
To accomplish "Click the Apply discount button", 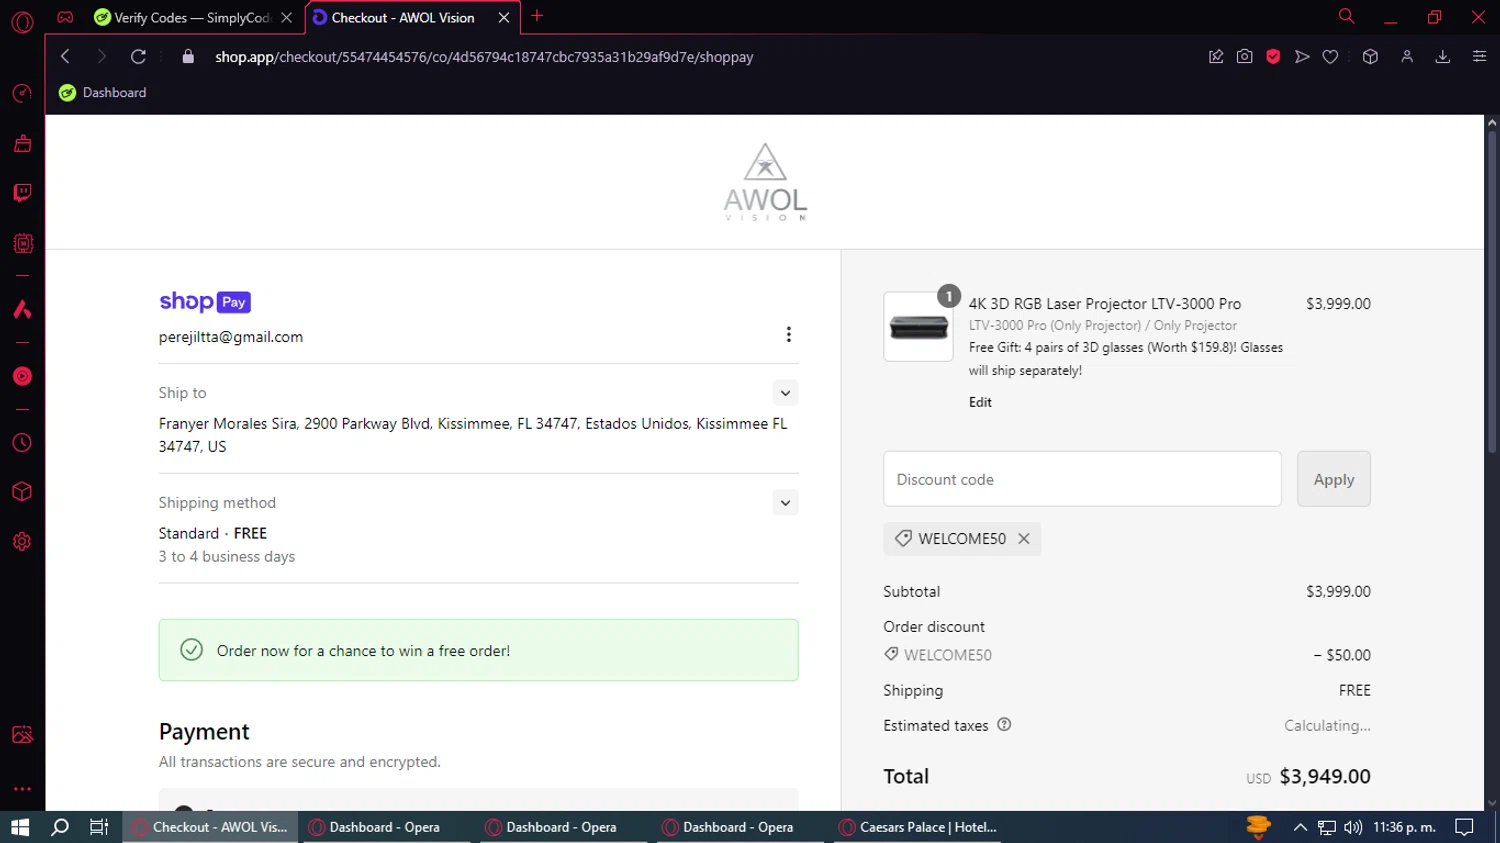I will 1333,479.
